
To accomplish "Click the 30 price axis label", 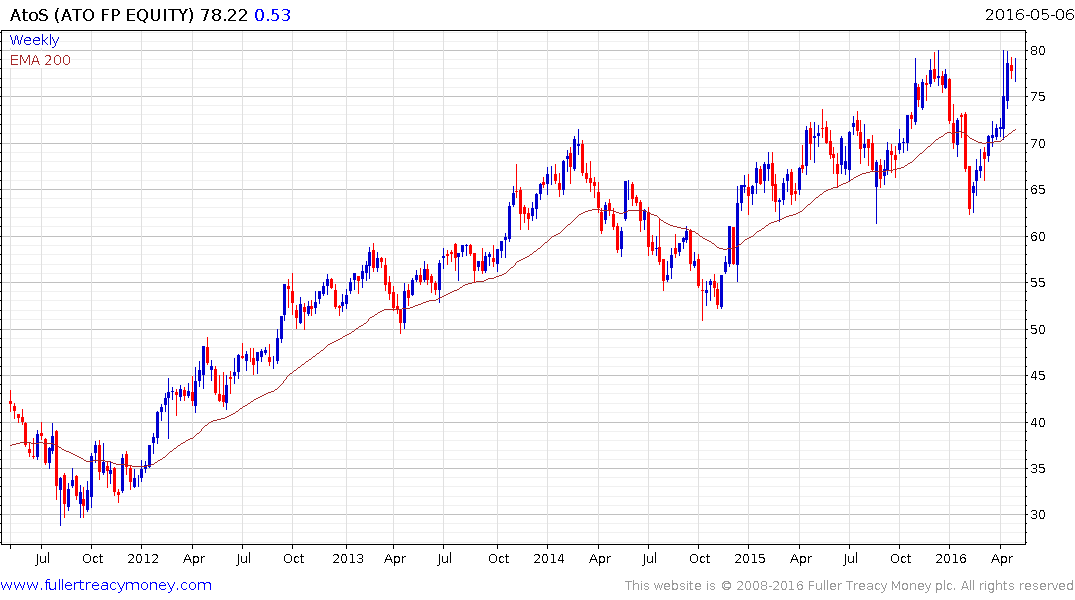I will [x=1037, y=515].
